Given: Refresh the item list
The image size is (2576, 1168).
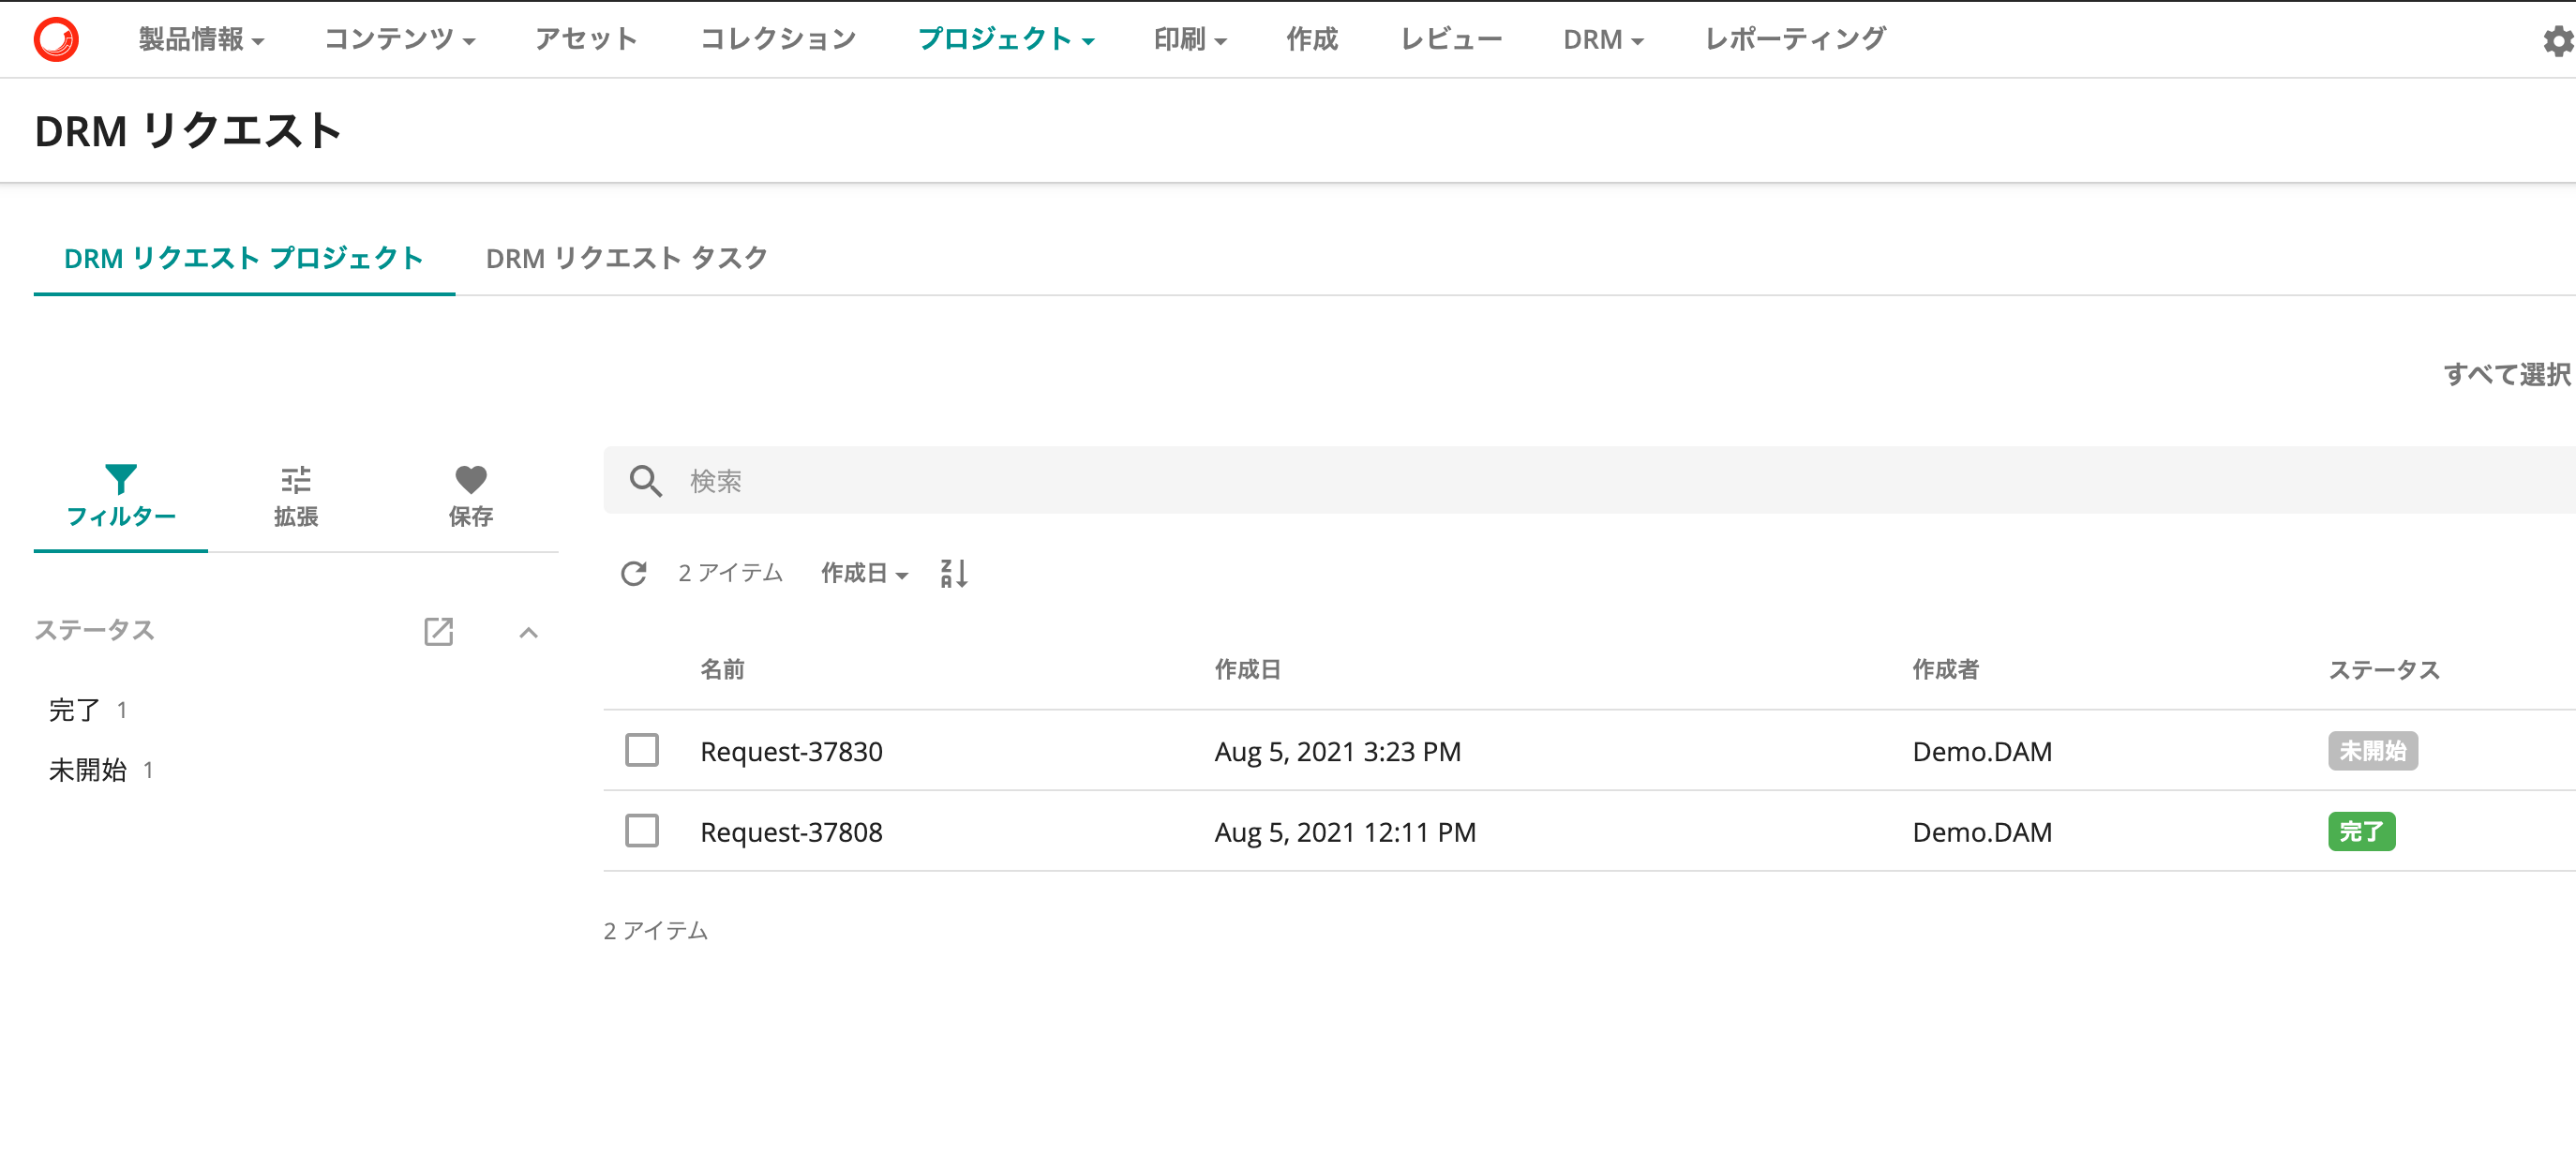Looking at the screenshot, I should pyautogui.click(x=634, y=573).
